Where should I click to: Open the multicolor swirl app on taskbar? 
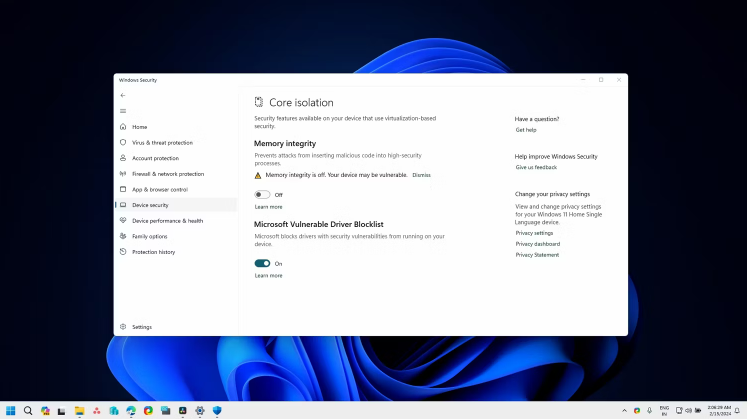tap(148, 410)
